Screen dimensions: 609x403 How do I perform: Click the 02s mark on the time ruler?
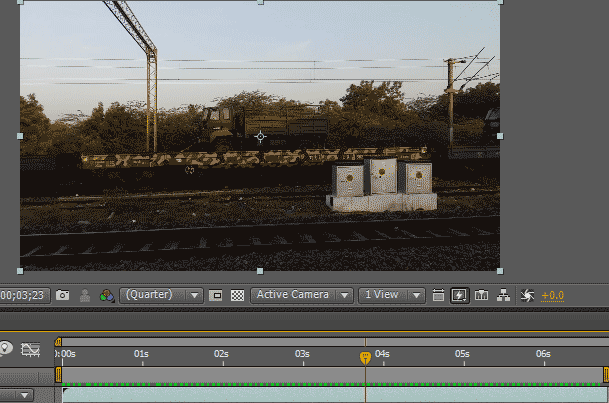tap(221, 354)
